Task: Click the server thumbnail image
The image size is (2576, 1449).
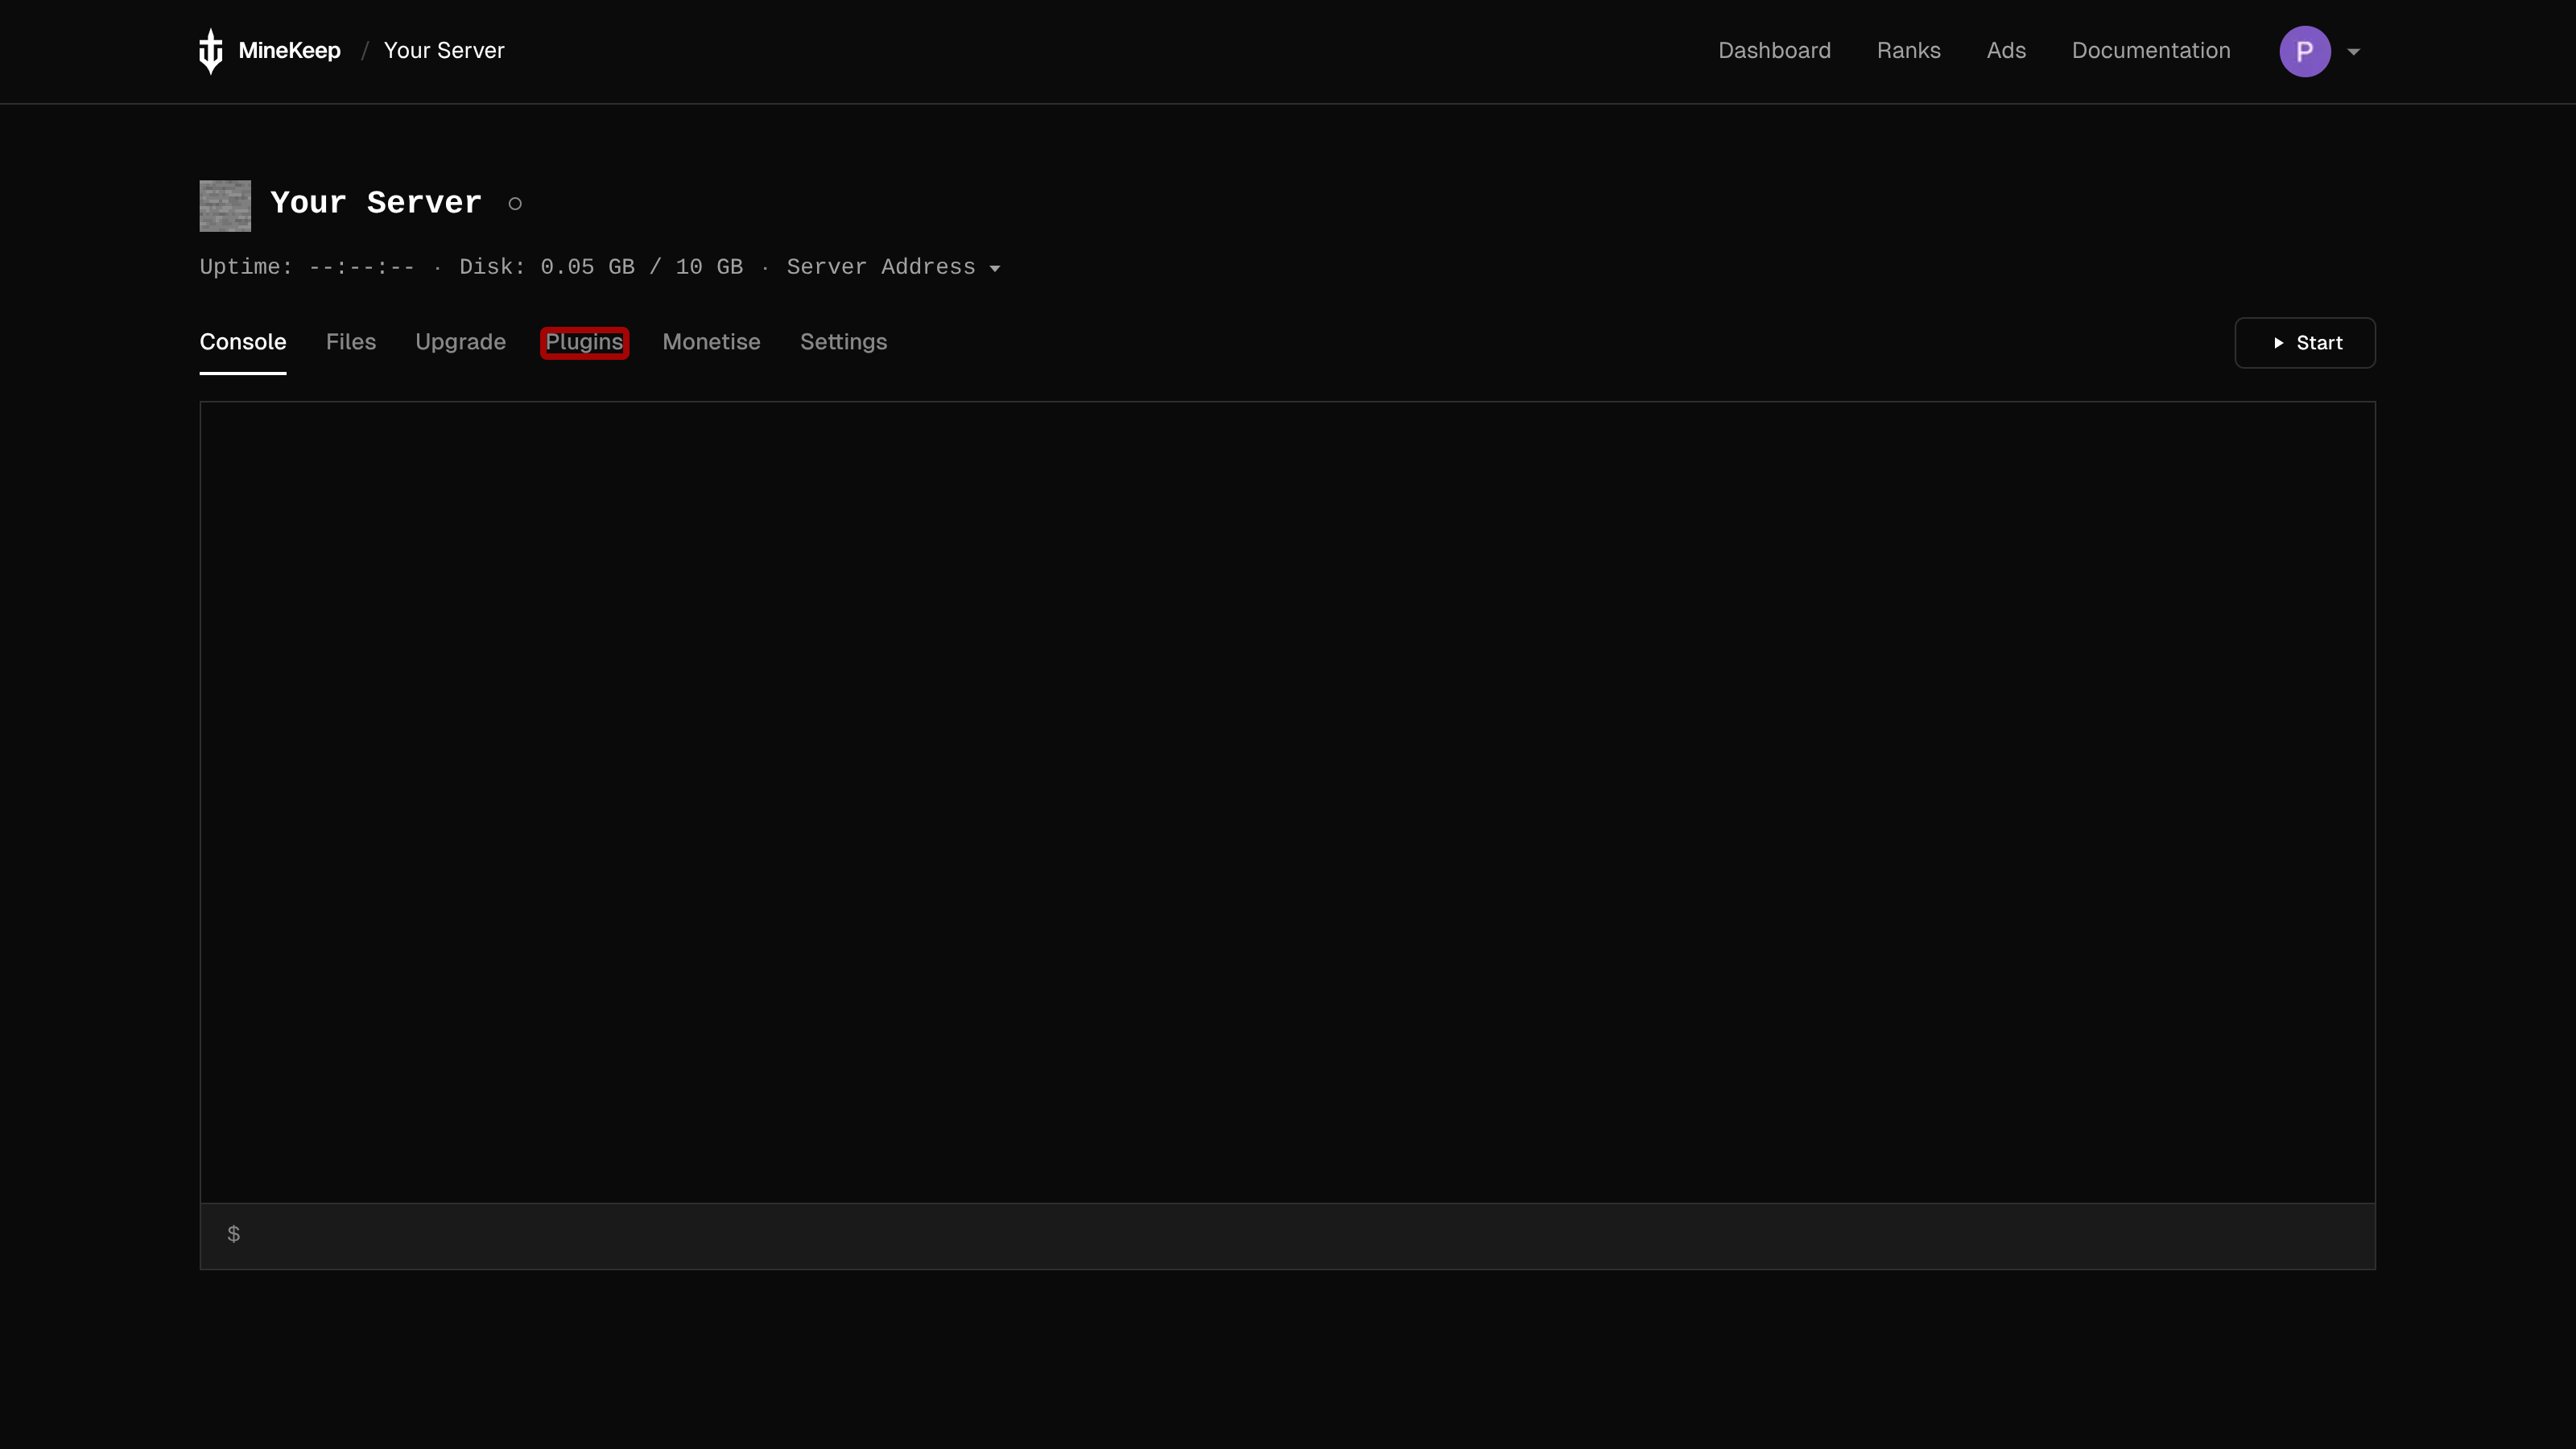Action: click(224, 206)
